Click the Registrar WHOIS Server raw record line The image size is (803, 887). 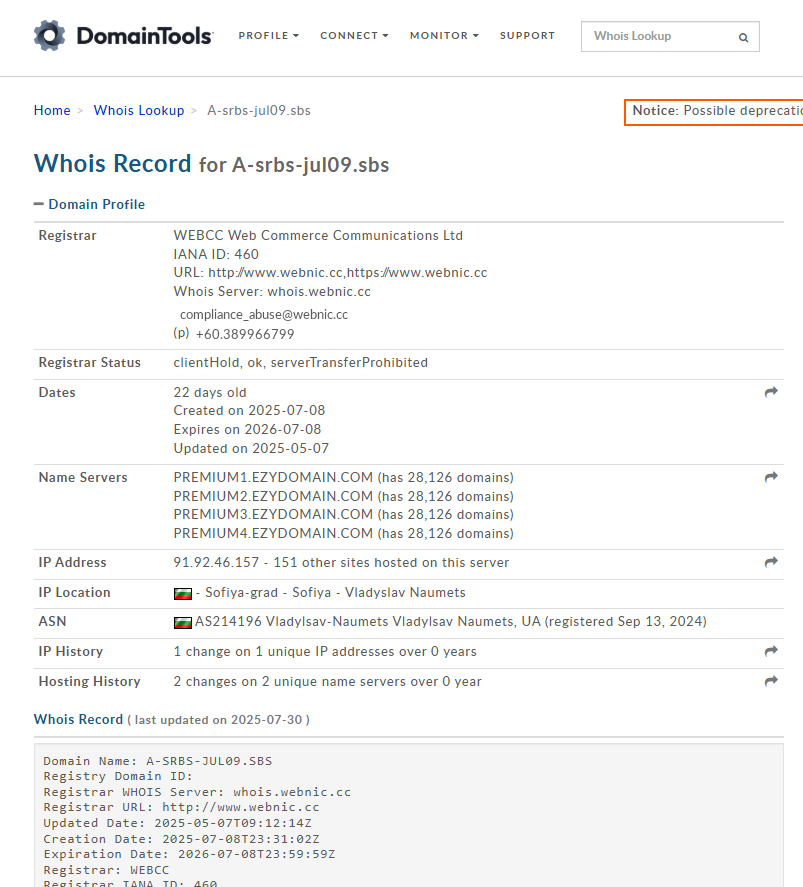pos(197,792)
